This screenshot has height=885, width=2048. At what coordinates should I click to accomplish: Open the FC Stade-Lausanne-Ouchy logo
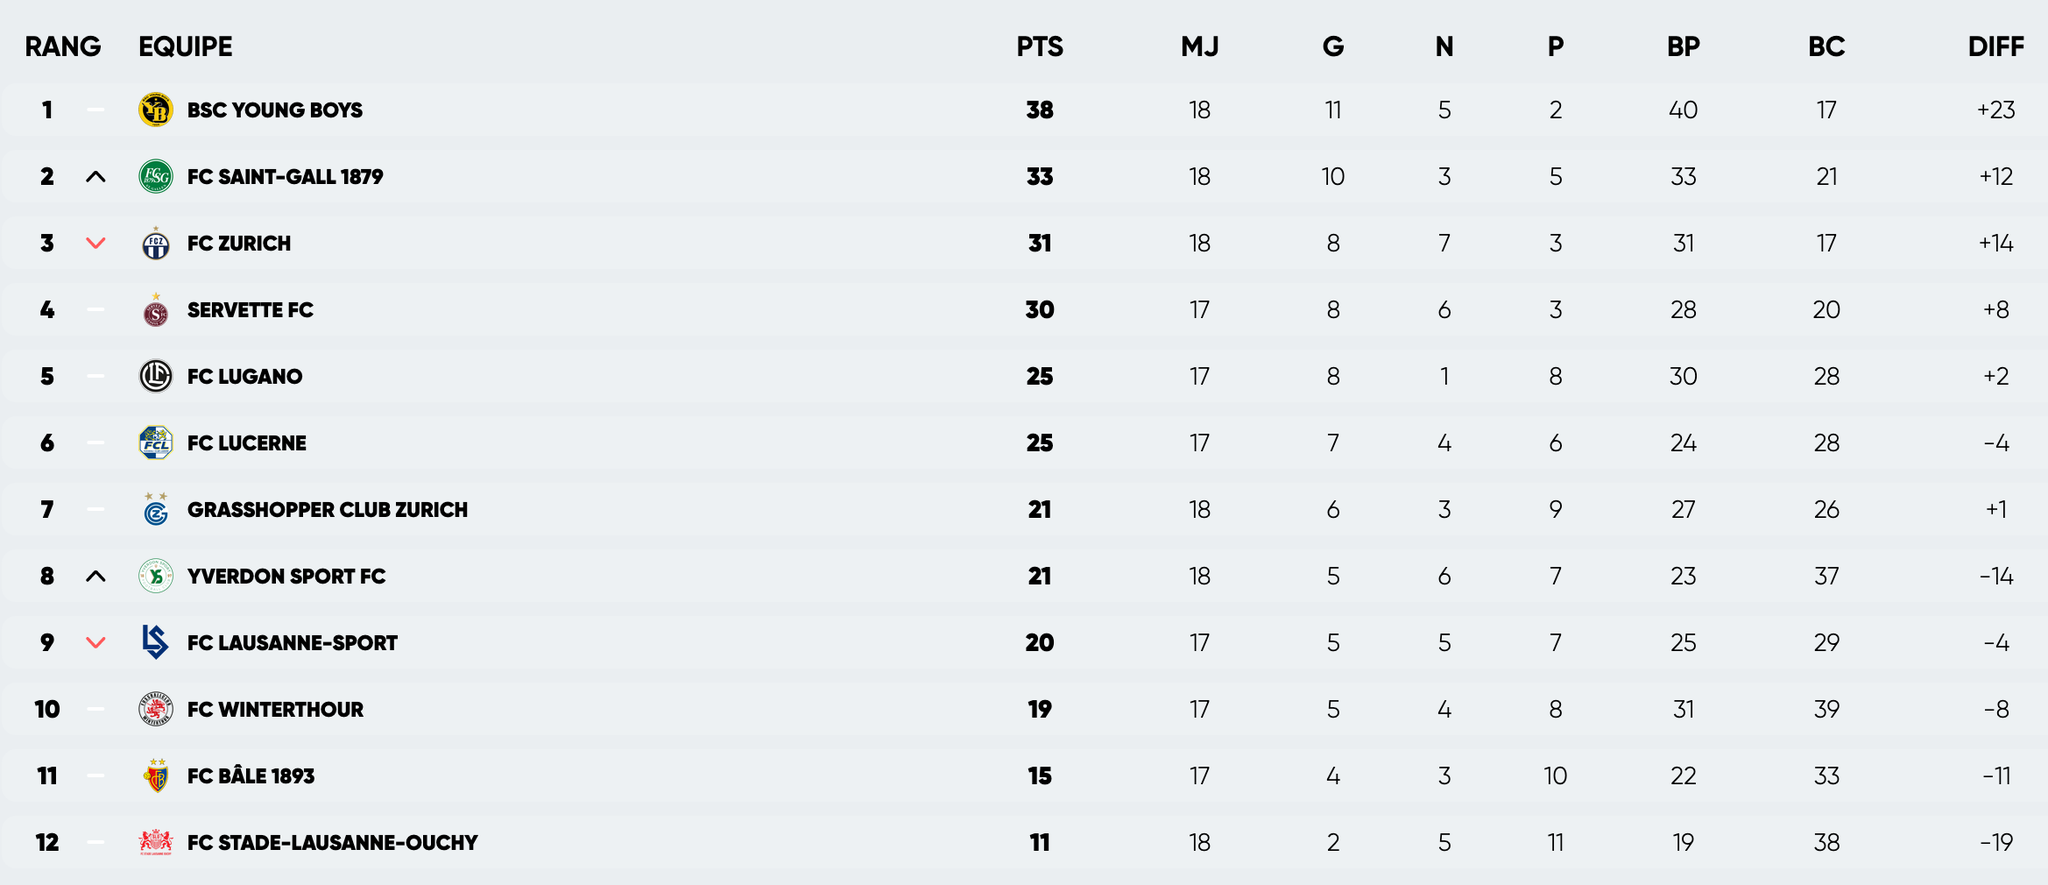(155, 842)
